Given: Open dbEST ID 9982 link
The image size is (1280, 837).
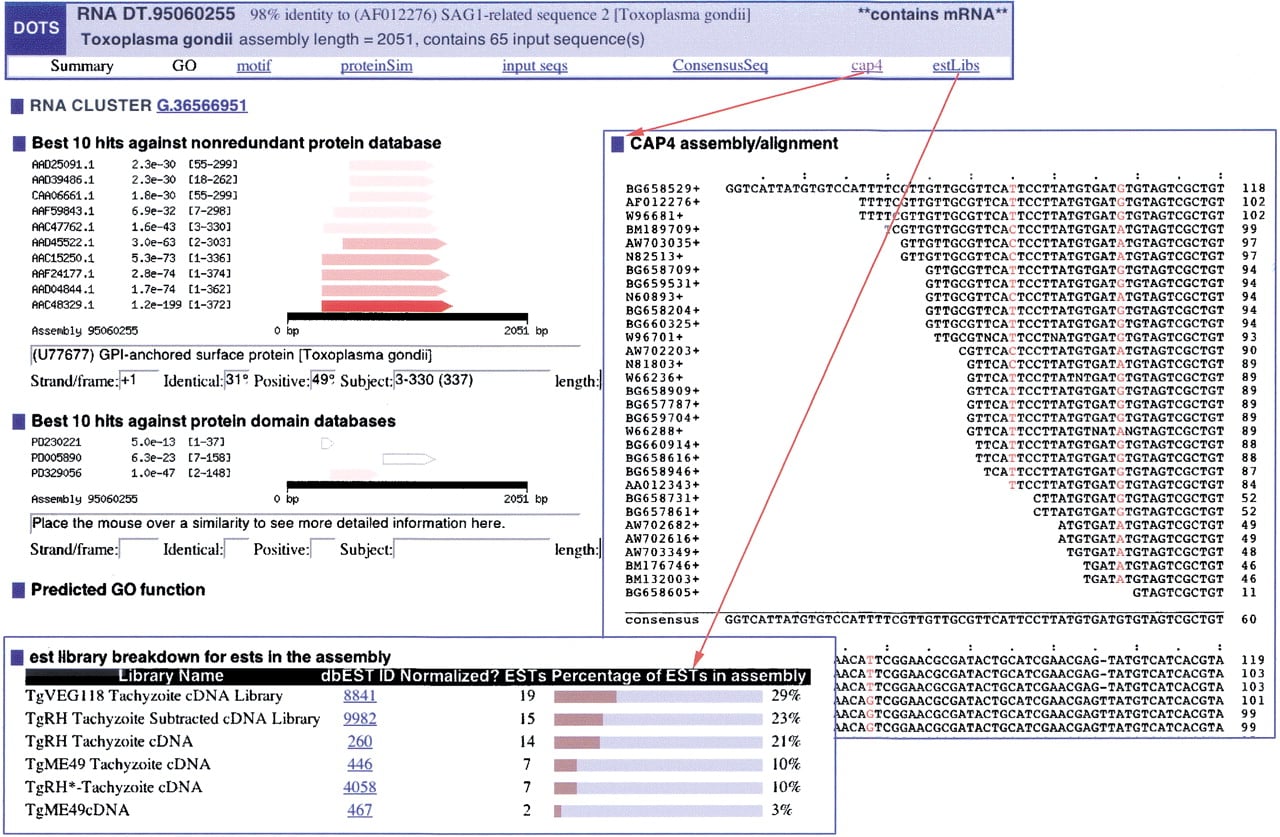Looking at the screenshot, I should pyautogui.click(x=360, y=719).
